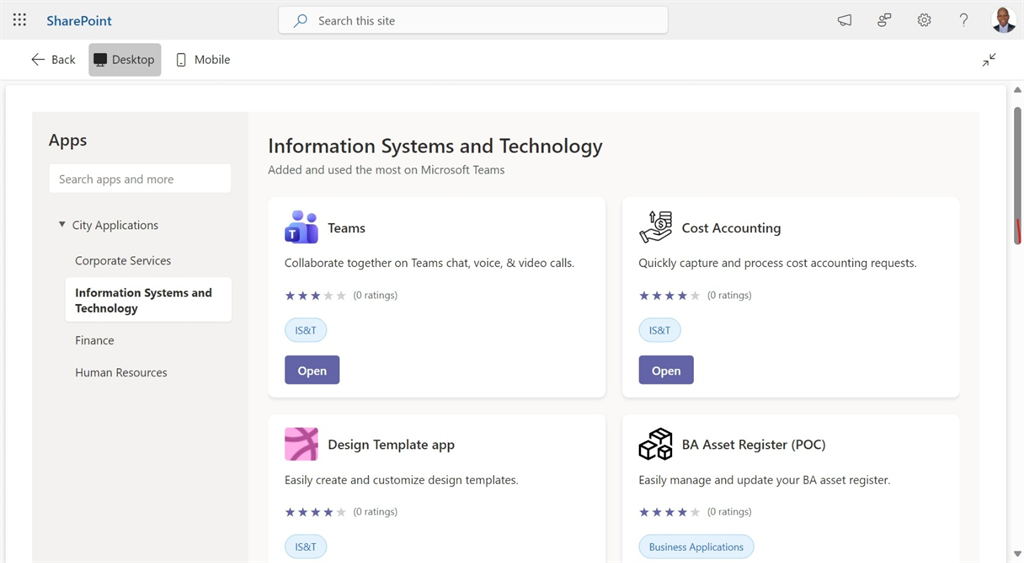Collapse the City Applications tree
The width and height of the screenshot is (1024, 563).
(62, 225)
